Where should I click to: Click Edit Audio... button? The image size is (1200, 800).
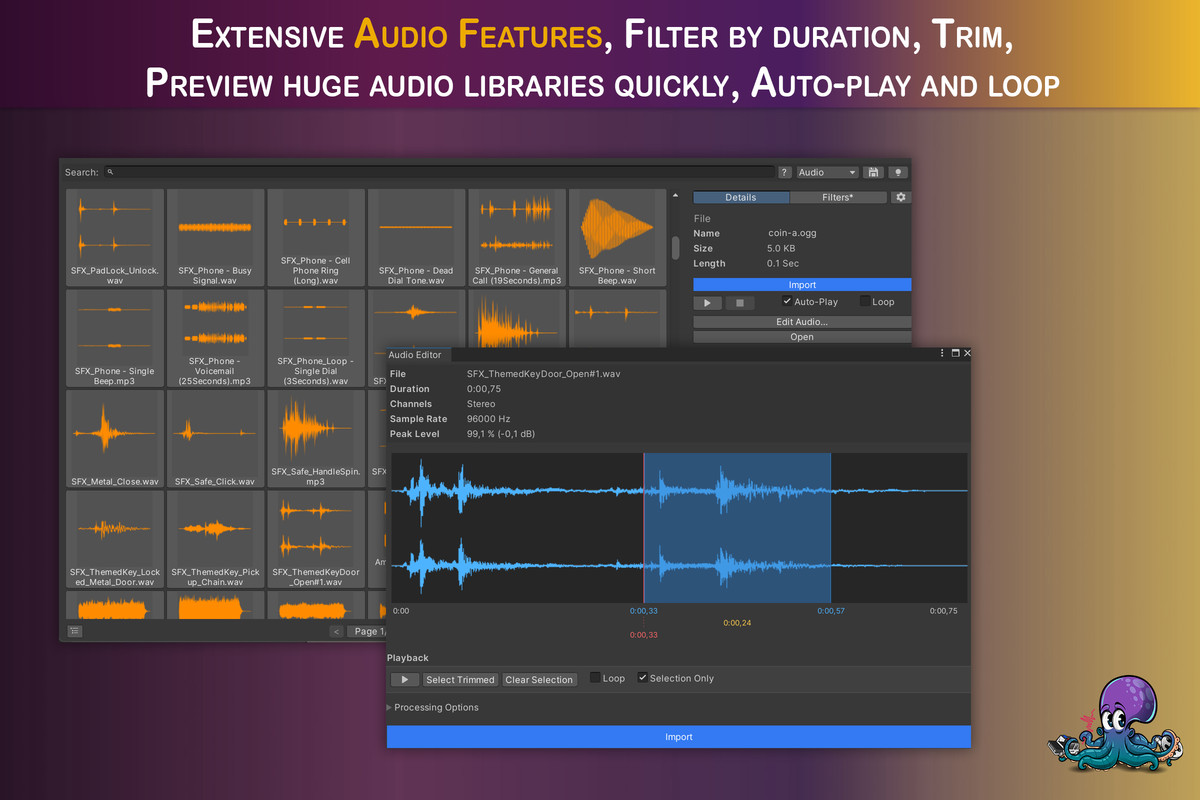(x=802, y=322)
